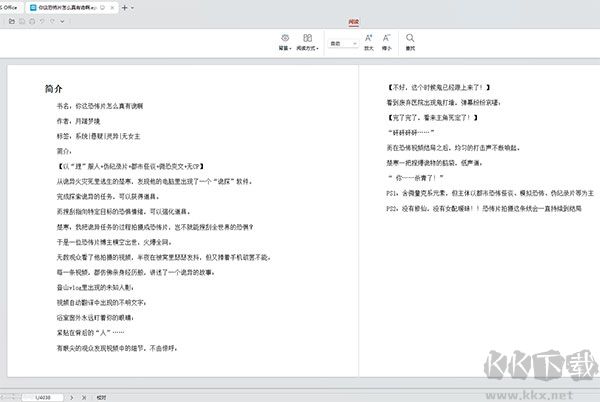The height and width of the screenshot is (402, 600).
Task: Expand the new tab dropdown arrow
Action: [132, 8]
